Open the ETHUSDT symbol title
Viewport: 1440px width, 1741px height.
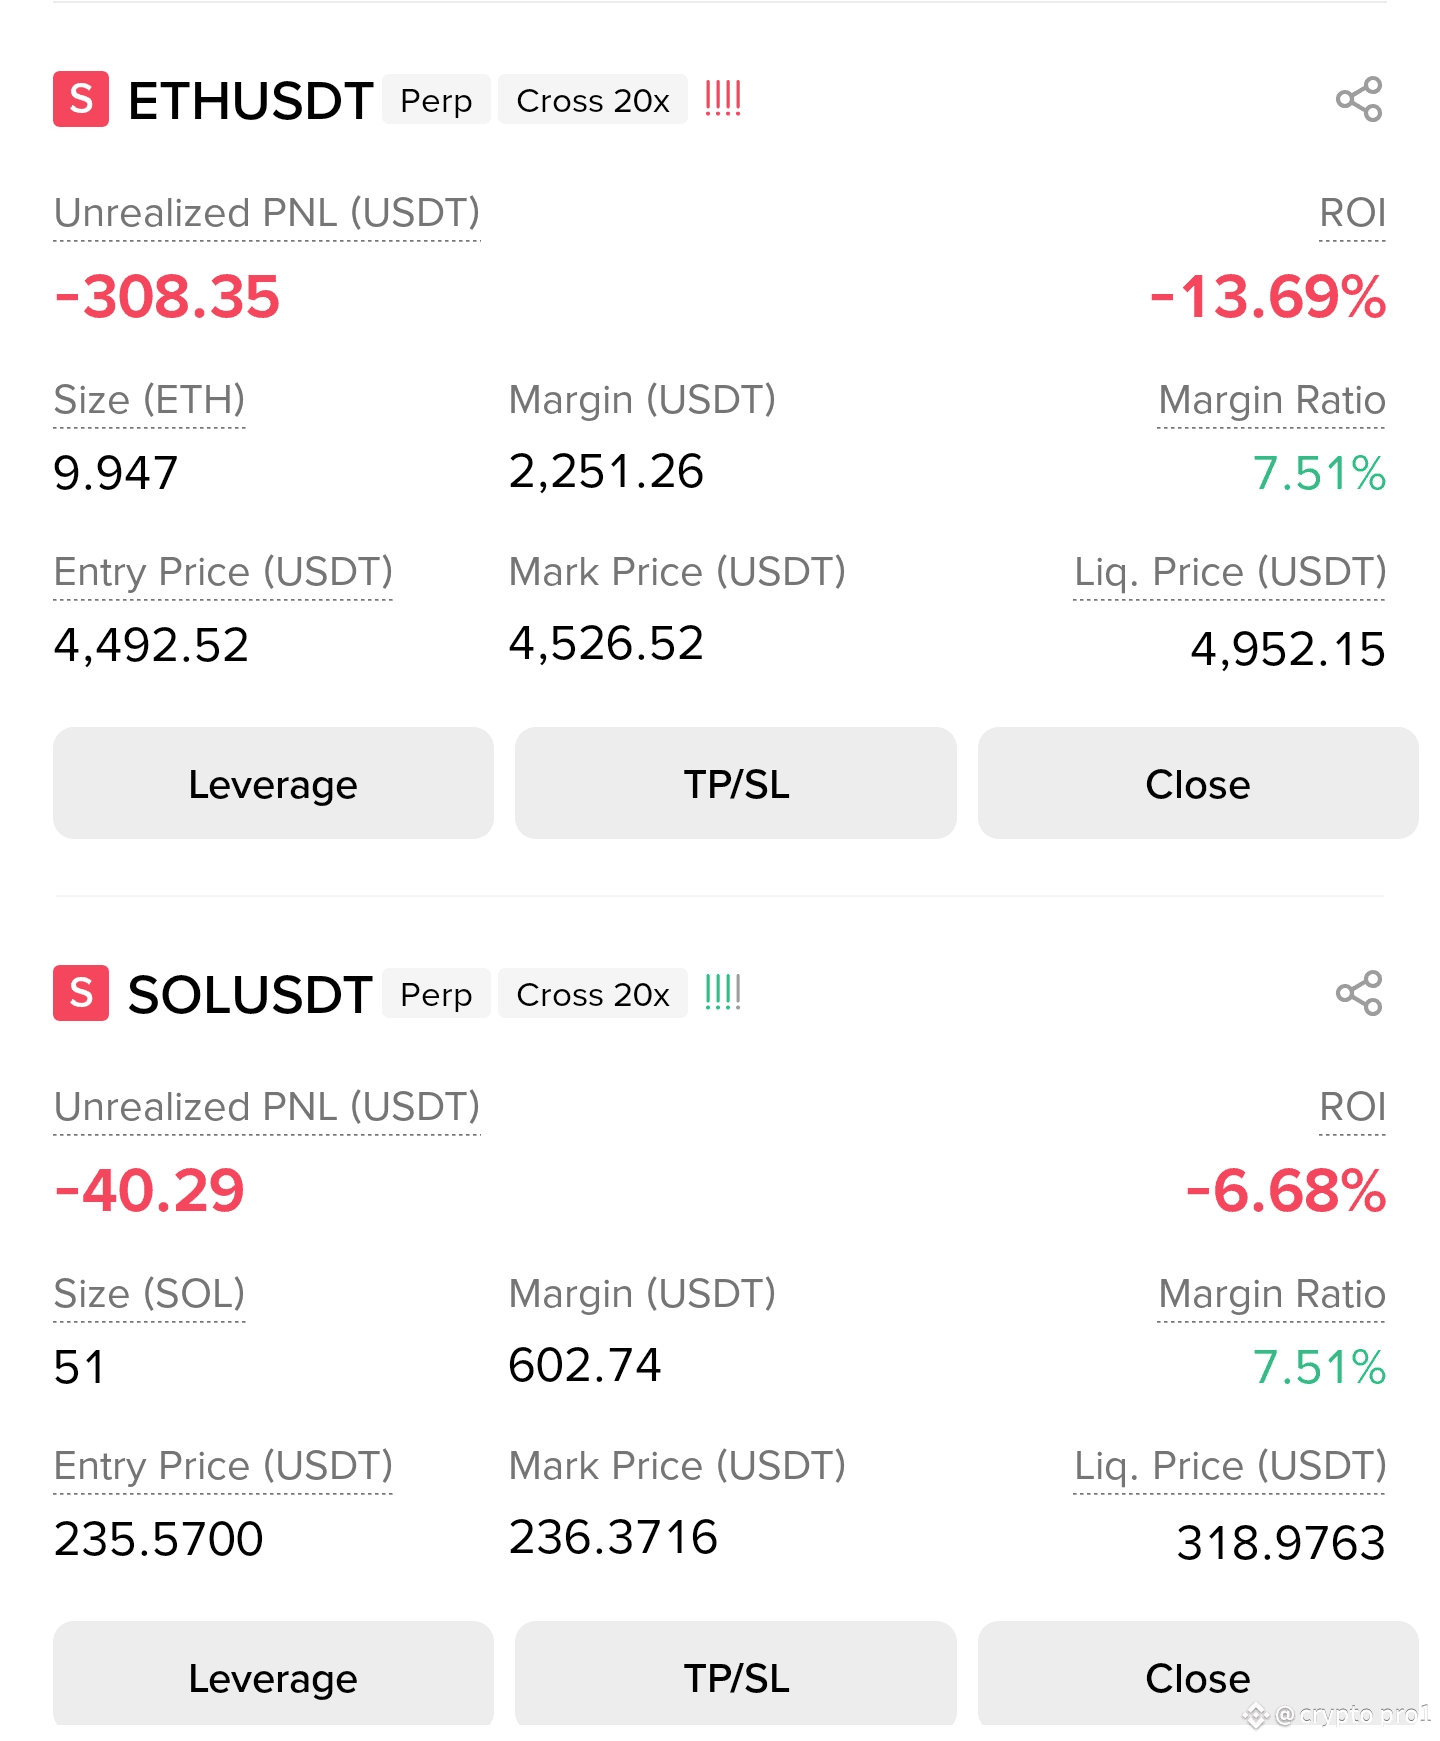click(250, 100)
